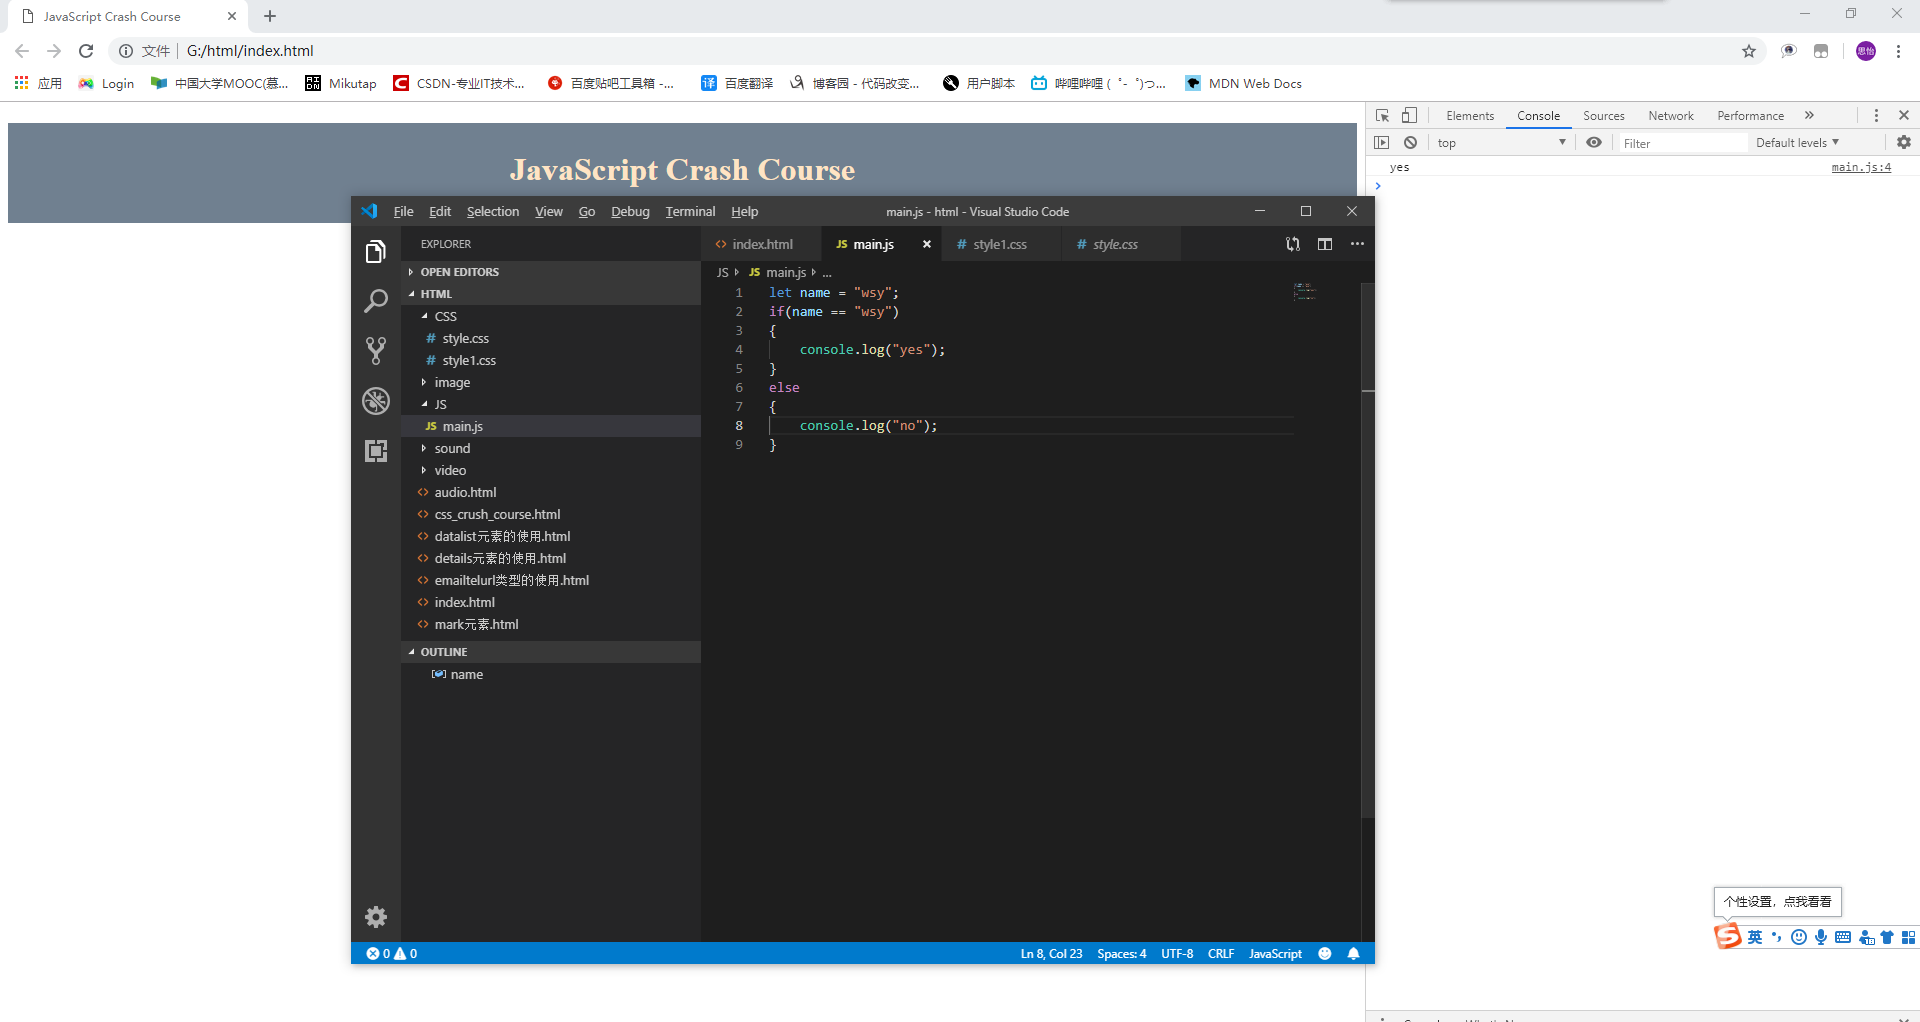Click the Open Changes icon in editor
This screenshot has height=1022, width=1920.
pos(1293,244)
